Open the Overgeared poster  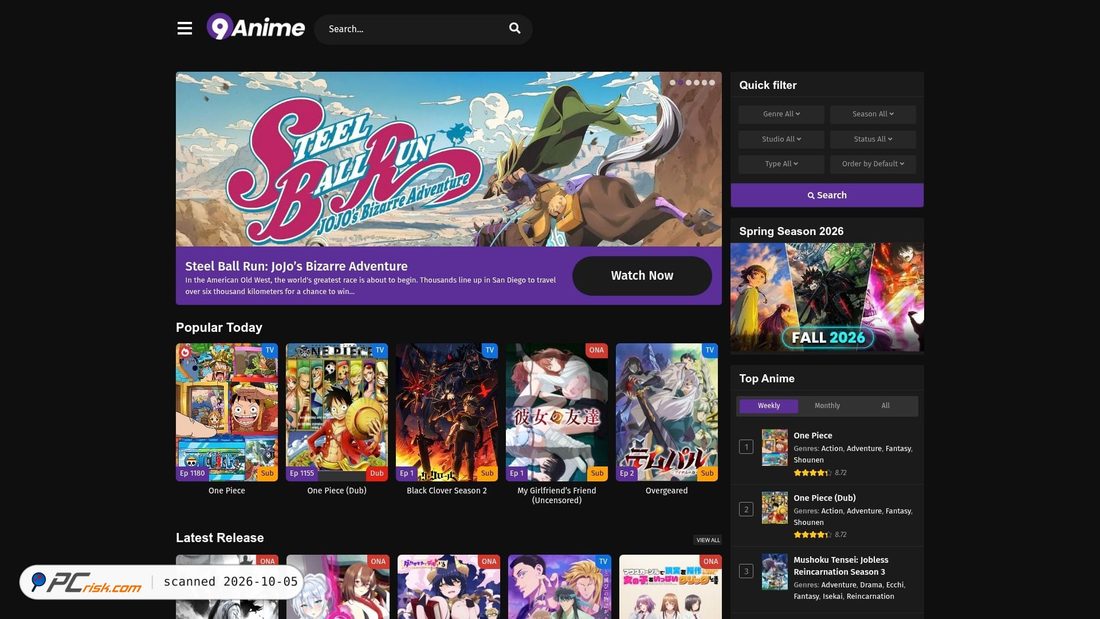pos(666,412)
